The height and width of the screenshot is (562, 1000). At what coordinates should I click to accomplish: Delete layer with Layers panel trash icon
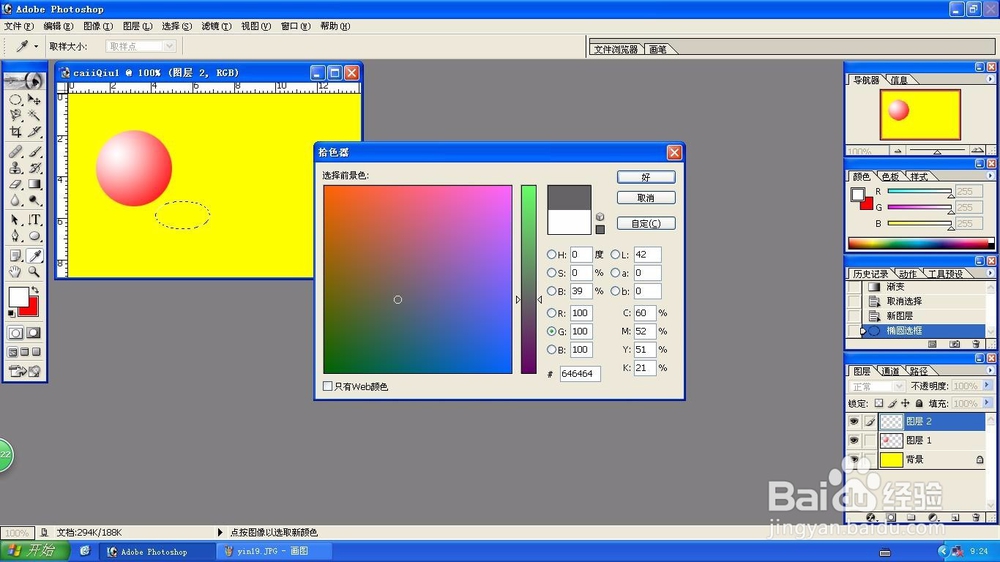point(976,517)
